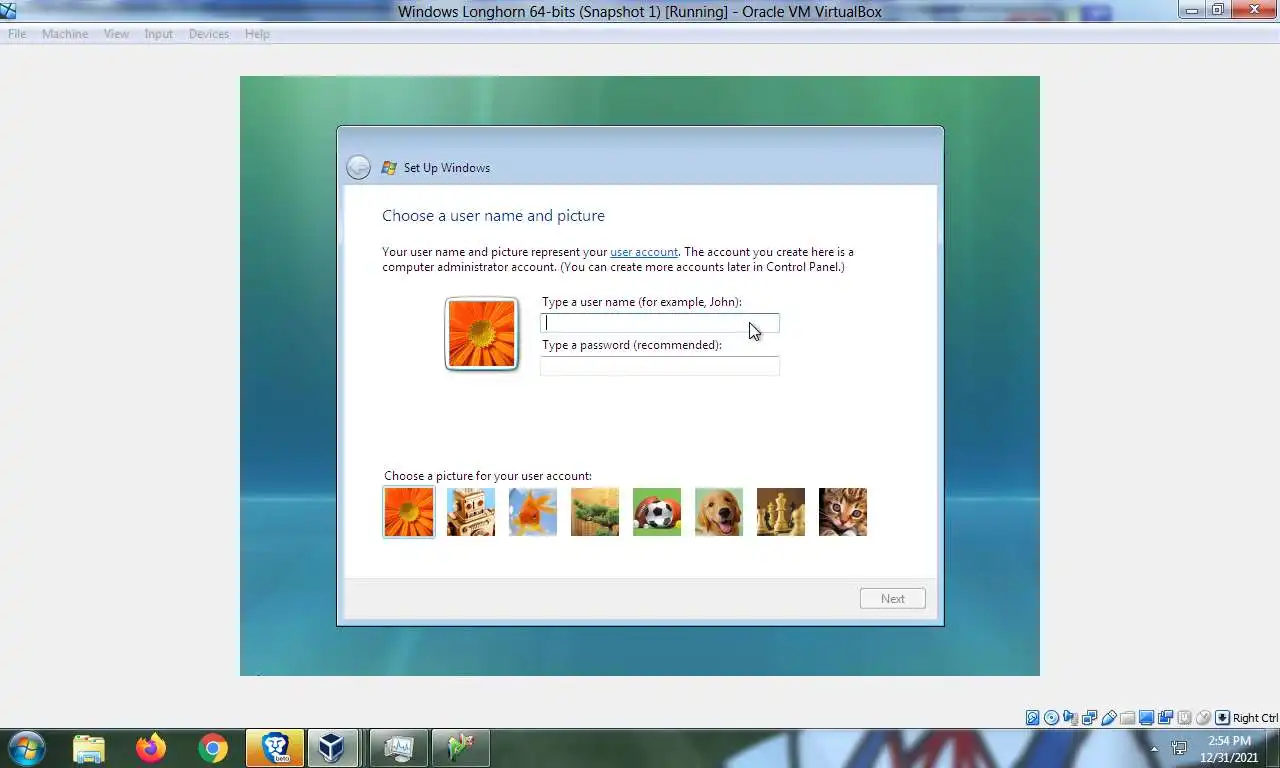Restore down the VirtualBox window
This screenshot has width=1280, height=768.
pyautogui.click(x=1217, y=10)
